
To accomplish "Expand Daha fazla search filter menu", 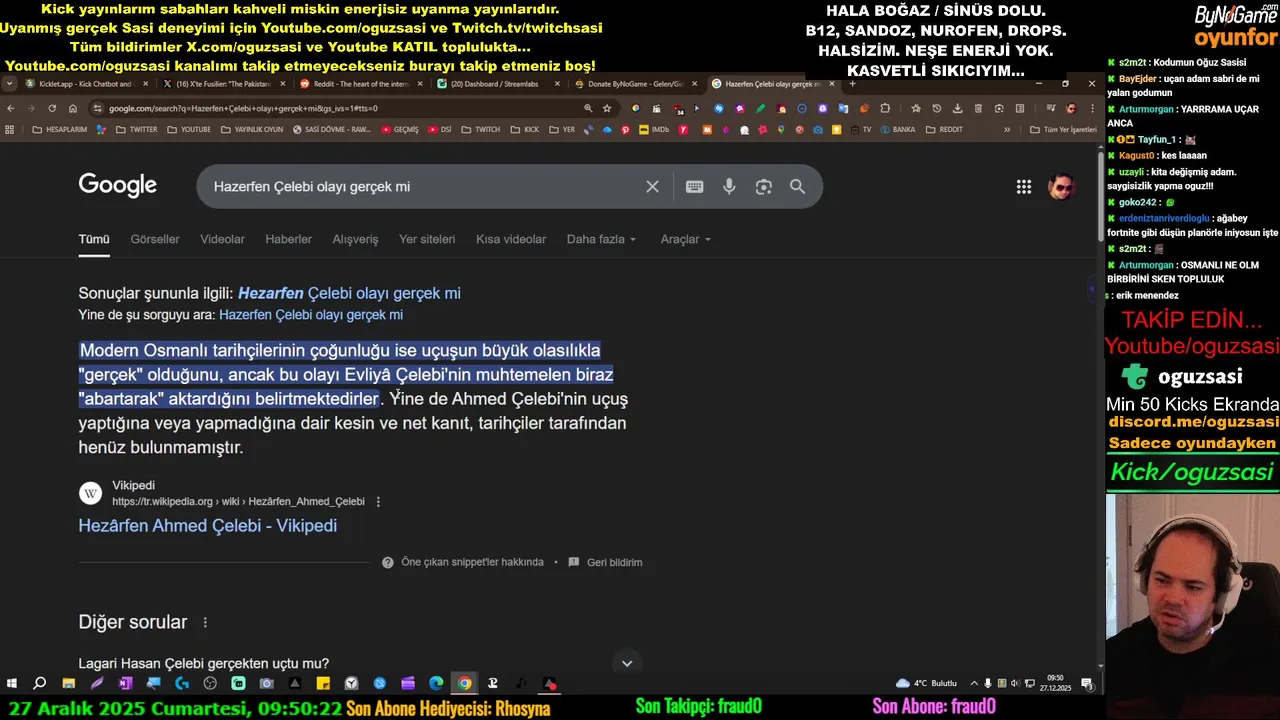I will [x=602, y=239].
